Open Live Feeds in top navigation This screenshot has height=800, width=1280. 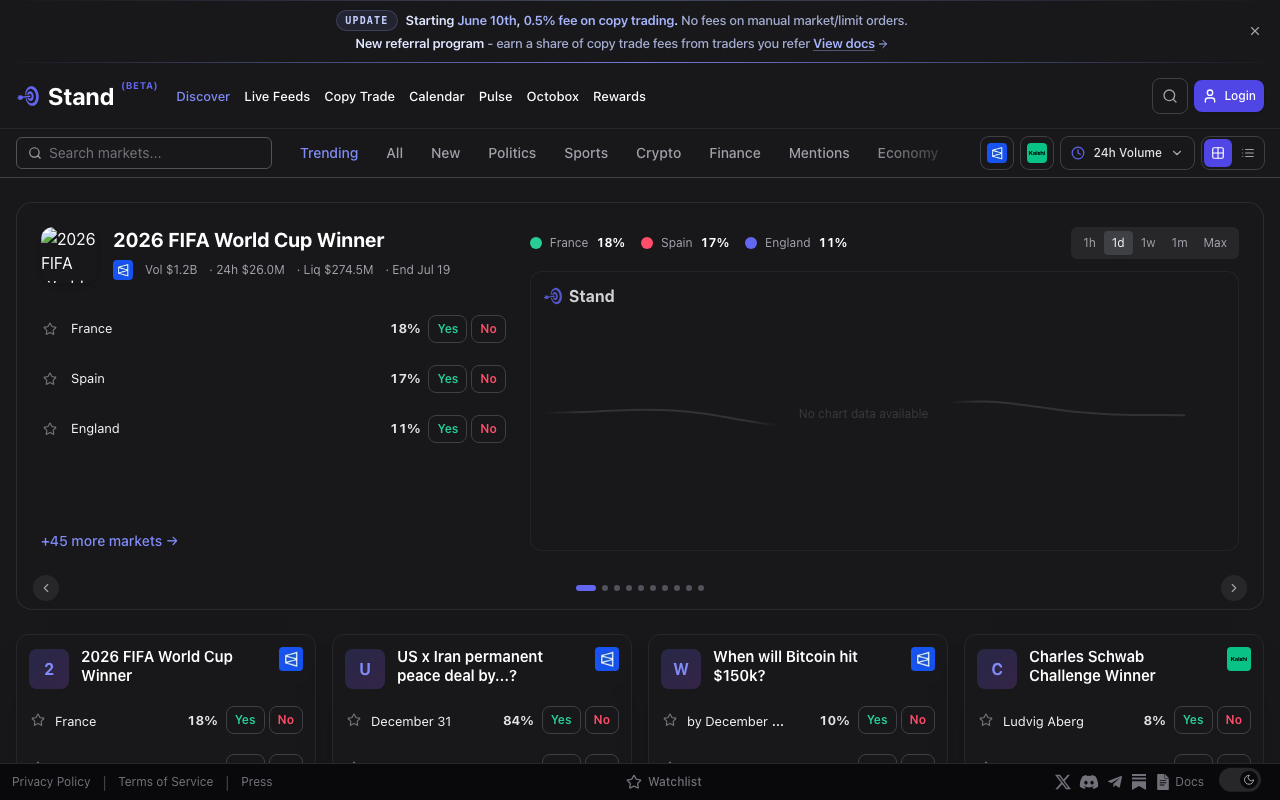(x=277, y=97)
